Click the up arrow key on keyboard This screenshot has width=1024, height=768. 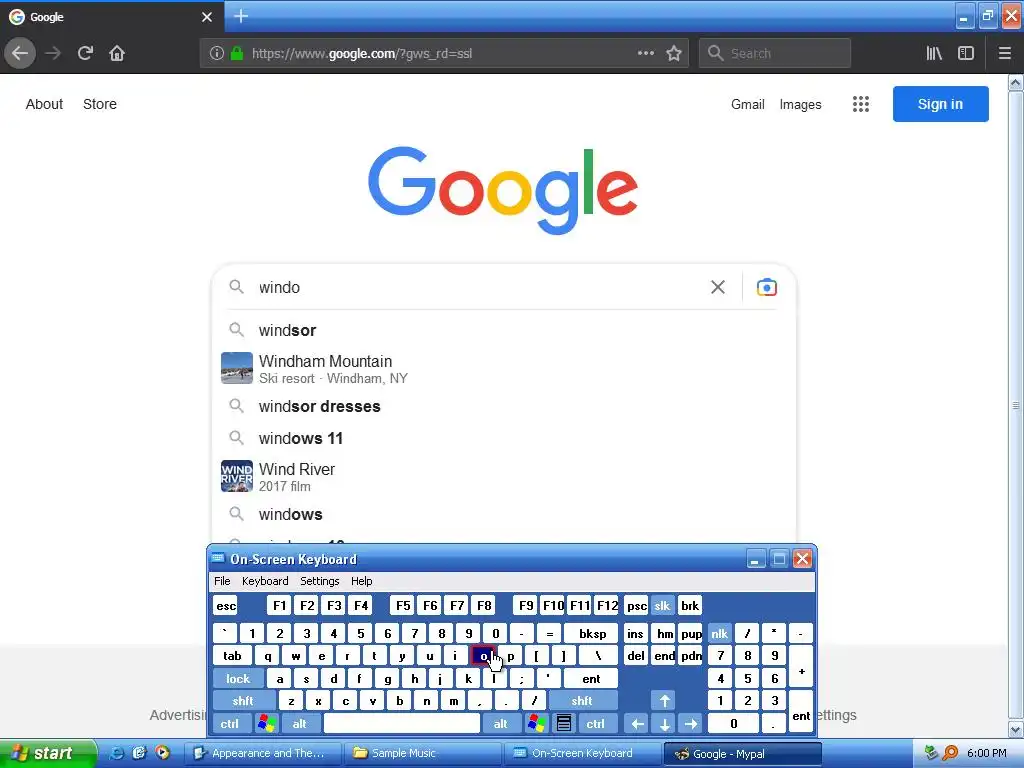664,701
